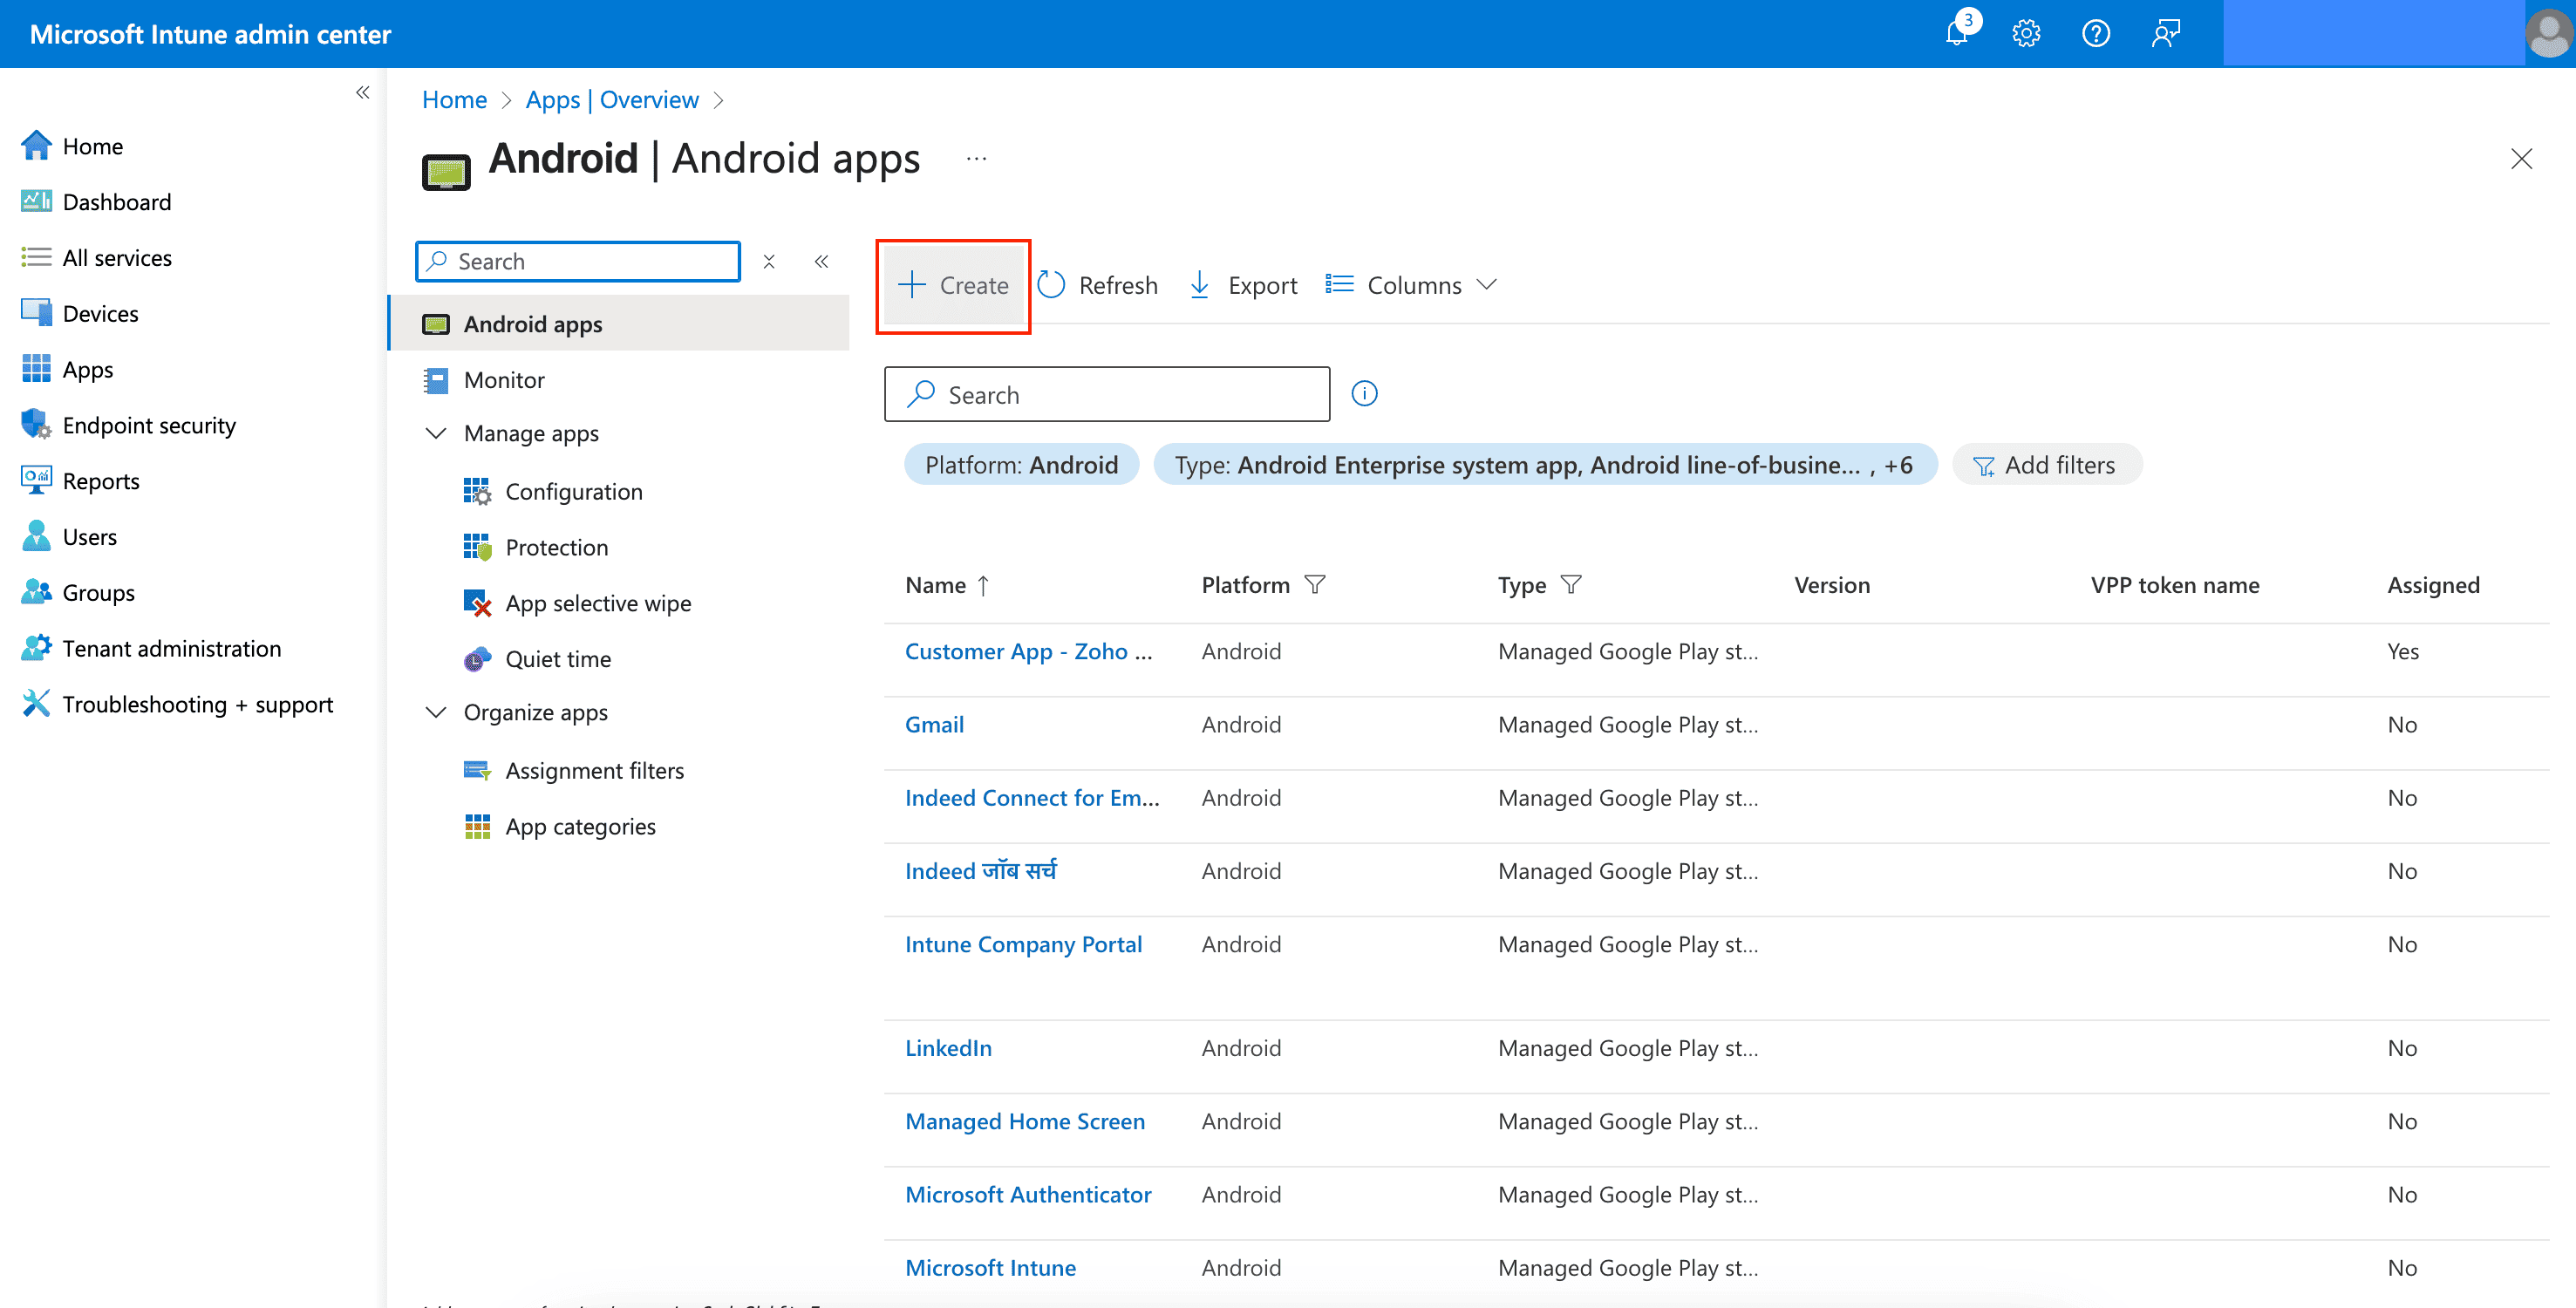
Task: Click the Refresh icon above the app list
Action: coord(1052,284)
